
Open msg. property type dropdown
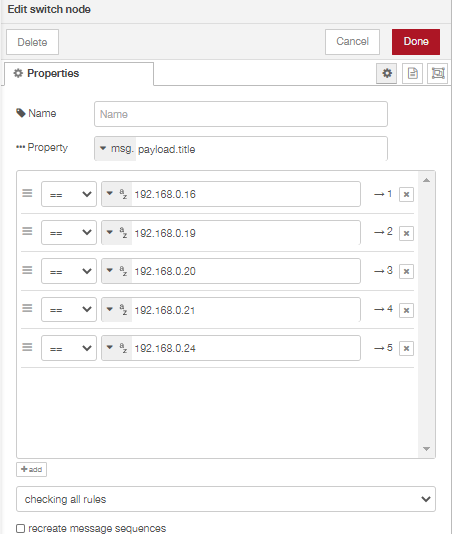pos(116,148)
